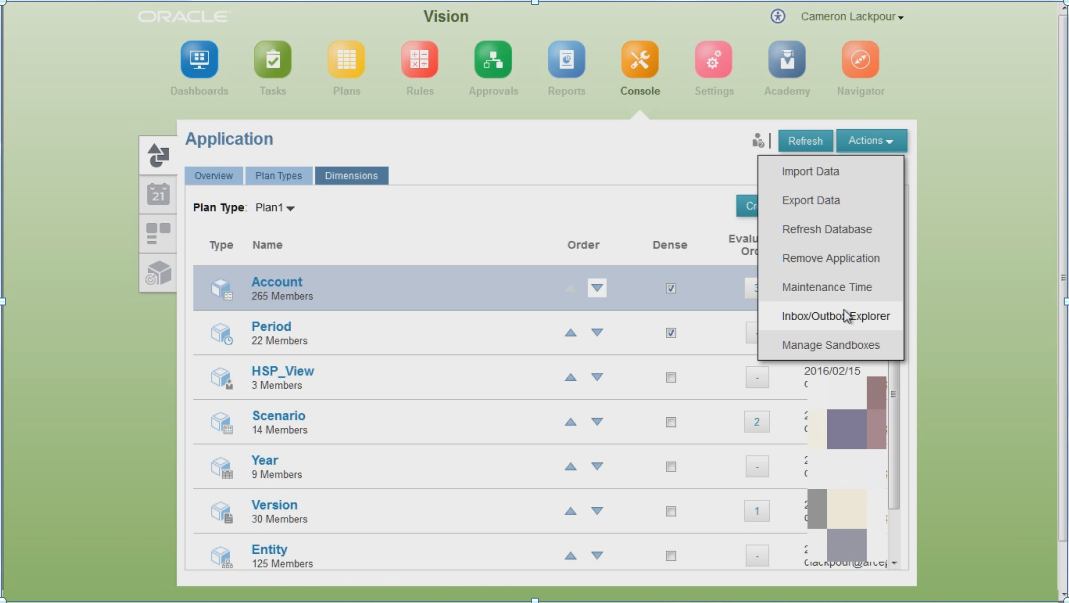Open the HSP_View dimension link
Viewport: 1069px width, 603px height.
pos(282,371)
